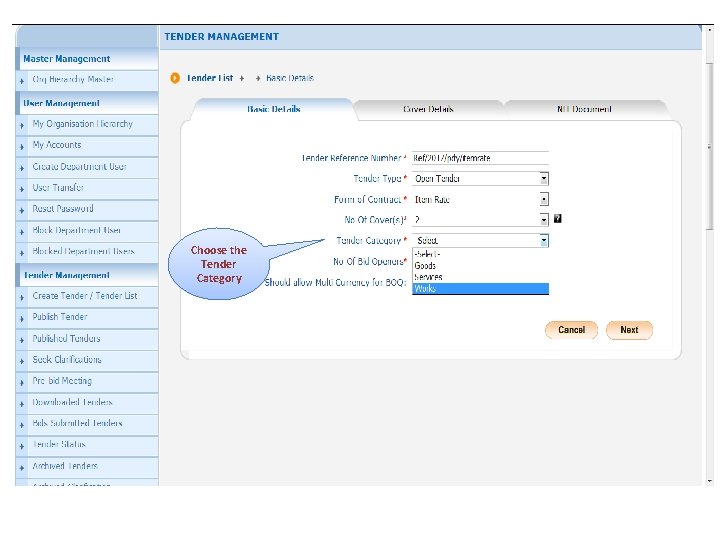Viewport: 720px width, 540px height.
Task: Click the vertical page scrollbar thumb
Action: (710, 147)
